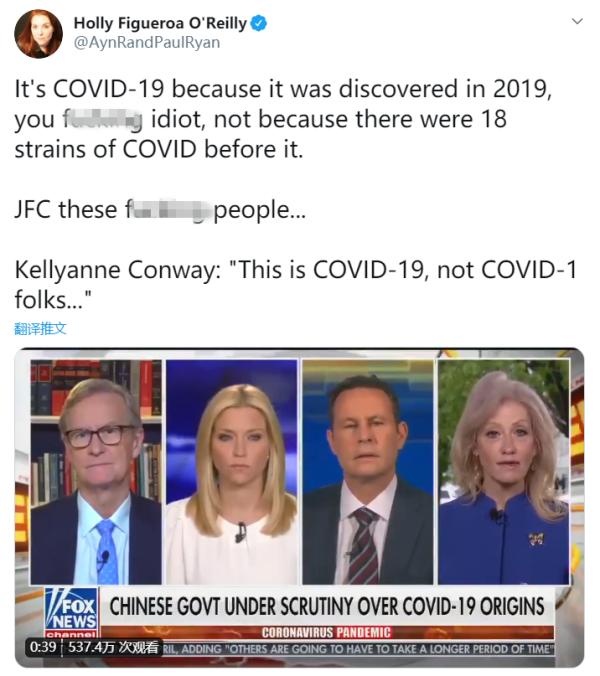Click the video panel with glasses-wearing man

click(96, 472)
